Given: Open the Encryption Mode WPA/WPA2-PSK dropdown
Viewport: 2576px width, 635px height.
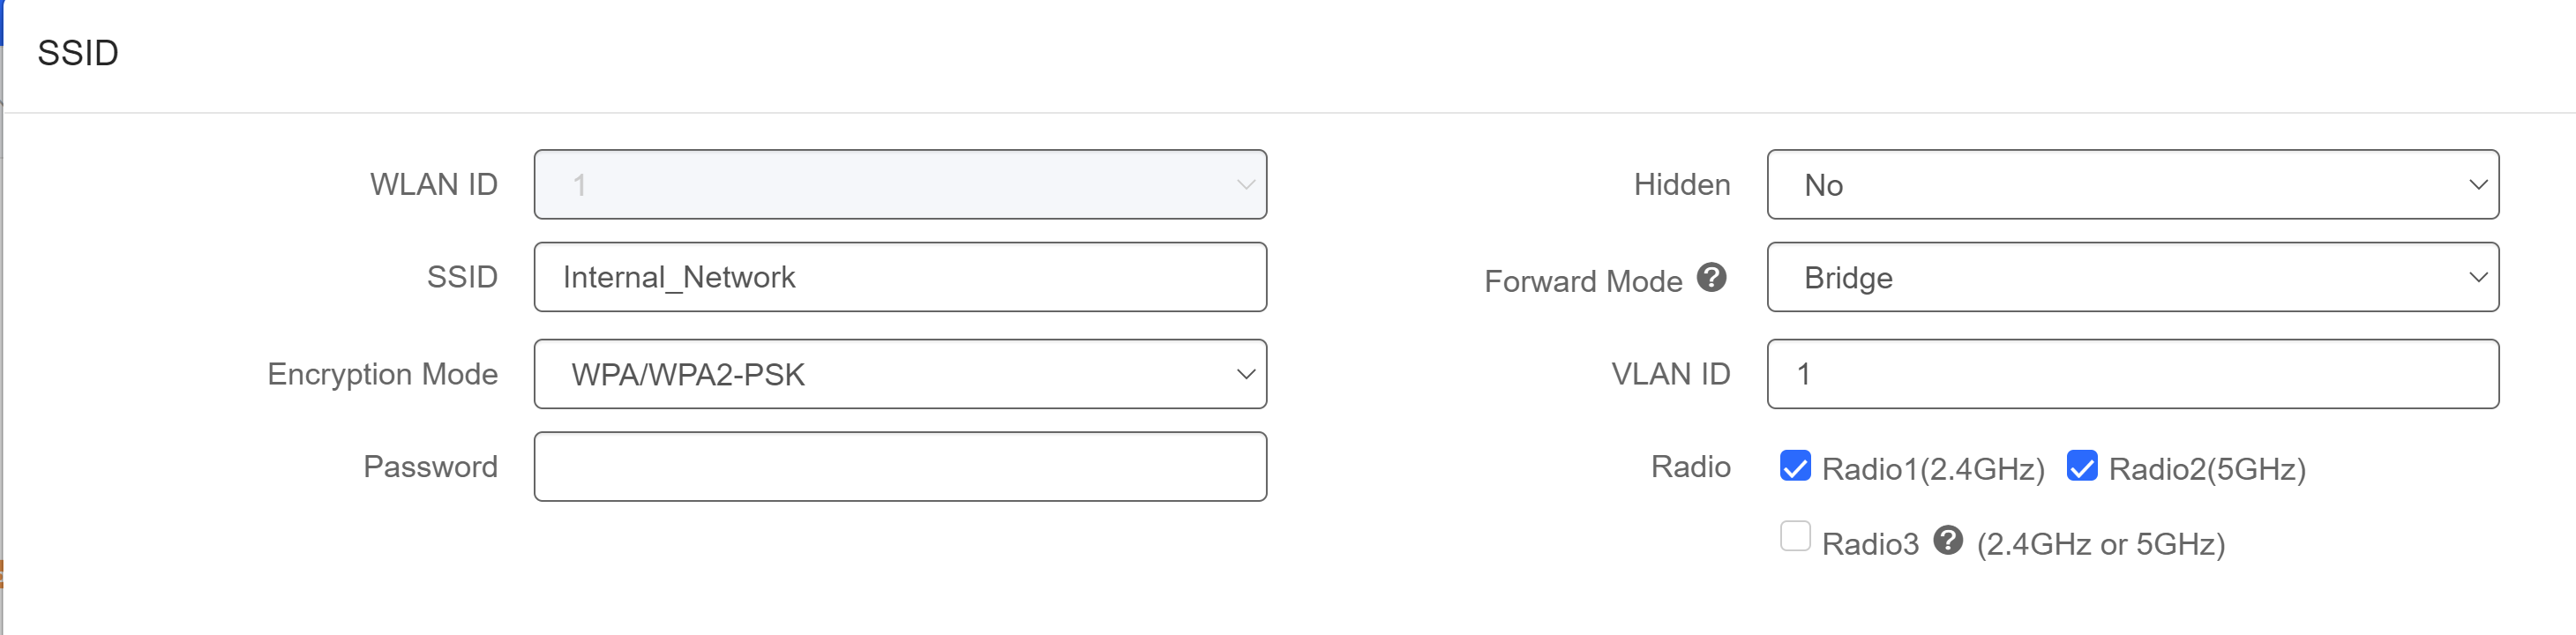Looking at the screenshot, I should (900, 374).
